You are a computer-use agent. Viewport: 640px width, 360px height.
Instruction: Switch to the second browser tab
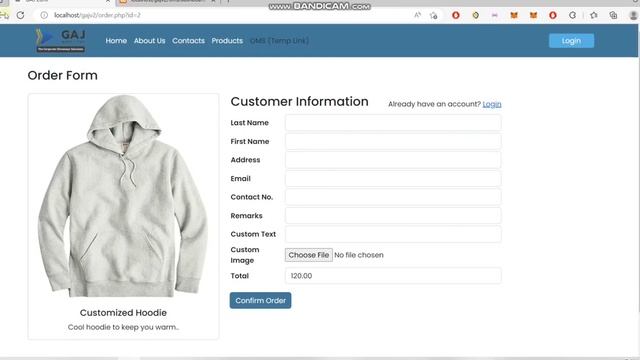(x=167, y=2)
